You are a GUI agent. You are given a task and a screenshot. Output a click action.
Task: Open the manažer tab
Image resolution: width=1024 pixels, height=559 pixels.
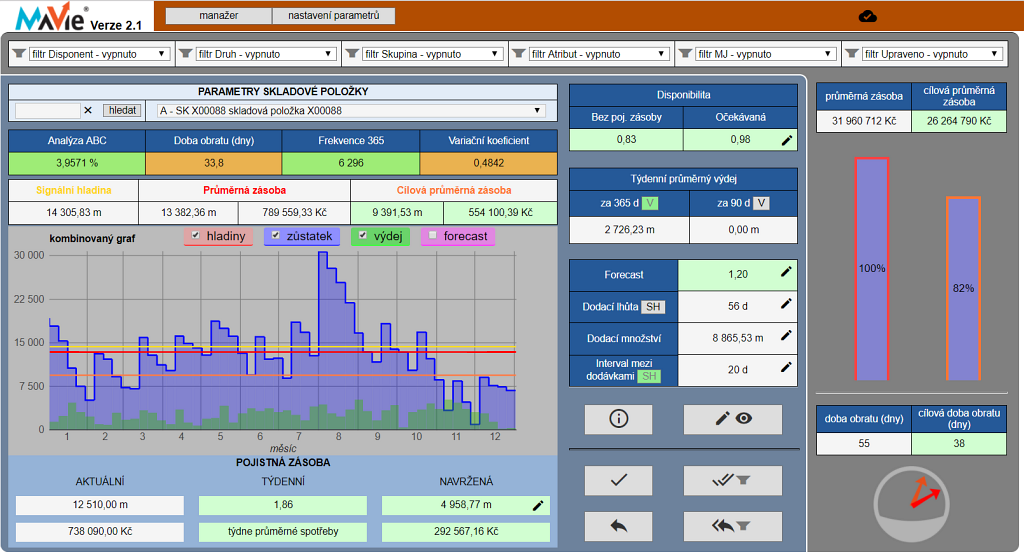click(219, 15)
